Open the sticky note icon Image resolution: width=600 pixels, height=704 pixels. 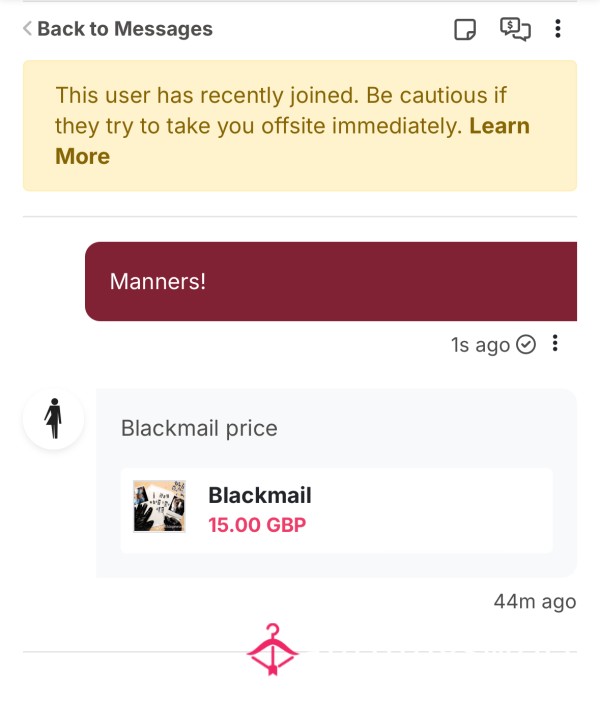[x=465, y=30]
